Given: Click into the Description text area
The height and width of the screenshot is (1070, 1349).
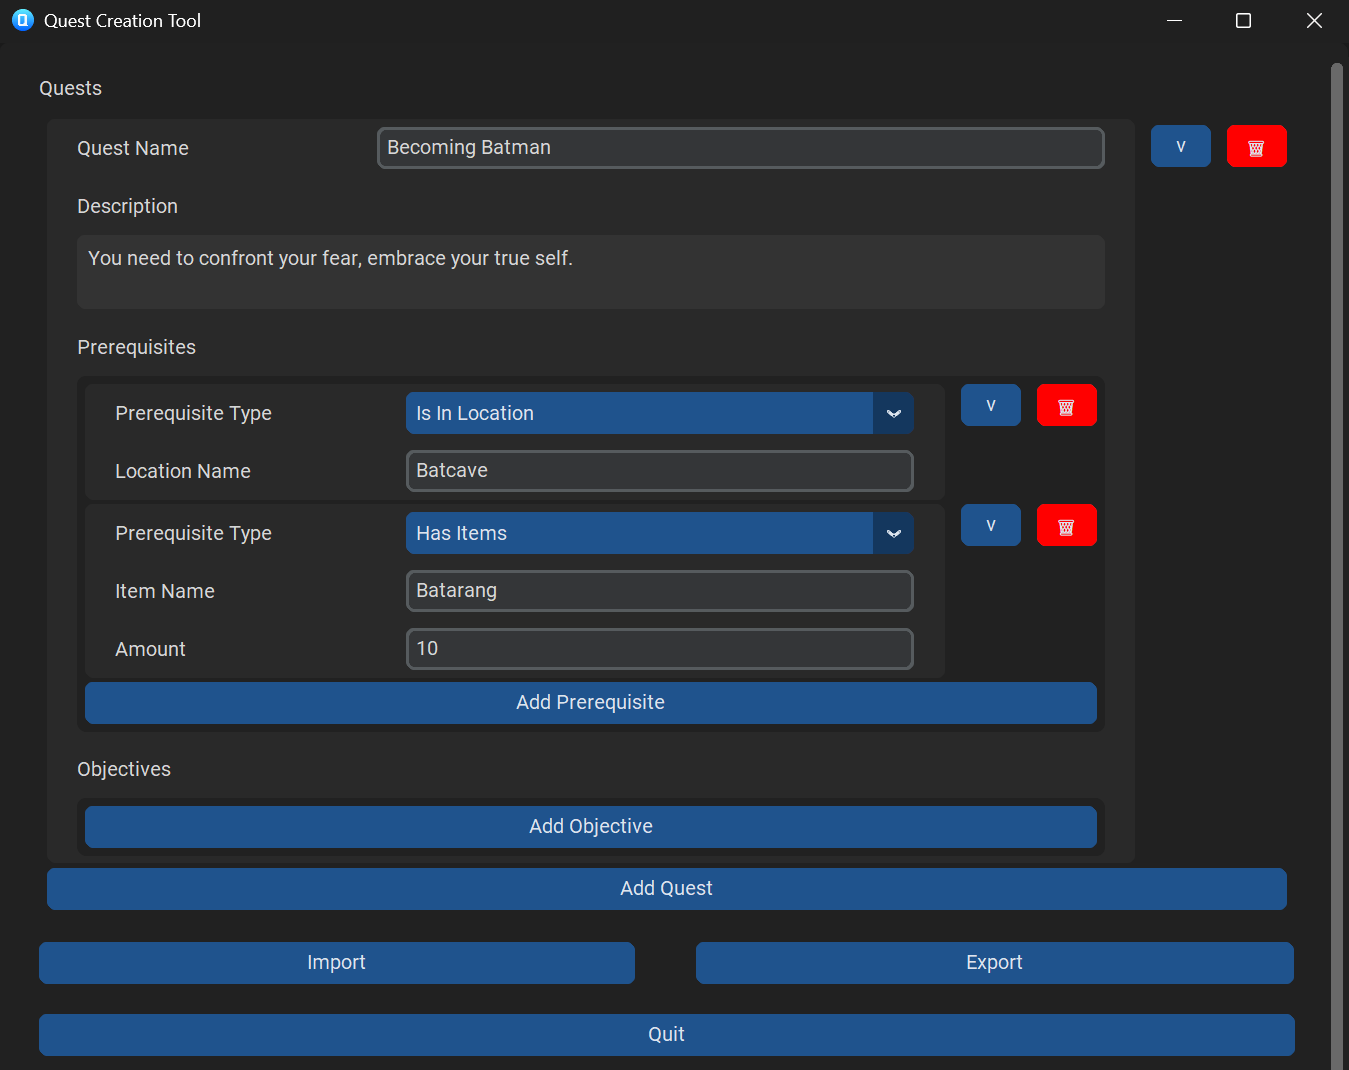Looking at the screenshot, I should click(590, 272).
